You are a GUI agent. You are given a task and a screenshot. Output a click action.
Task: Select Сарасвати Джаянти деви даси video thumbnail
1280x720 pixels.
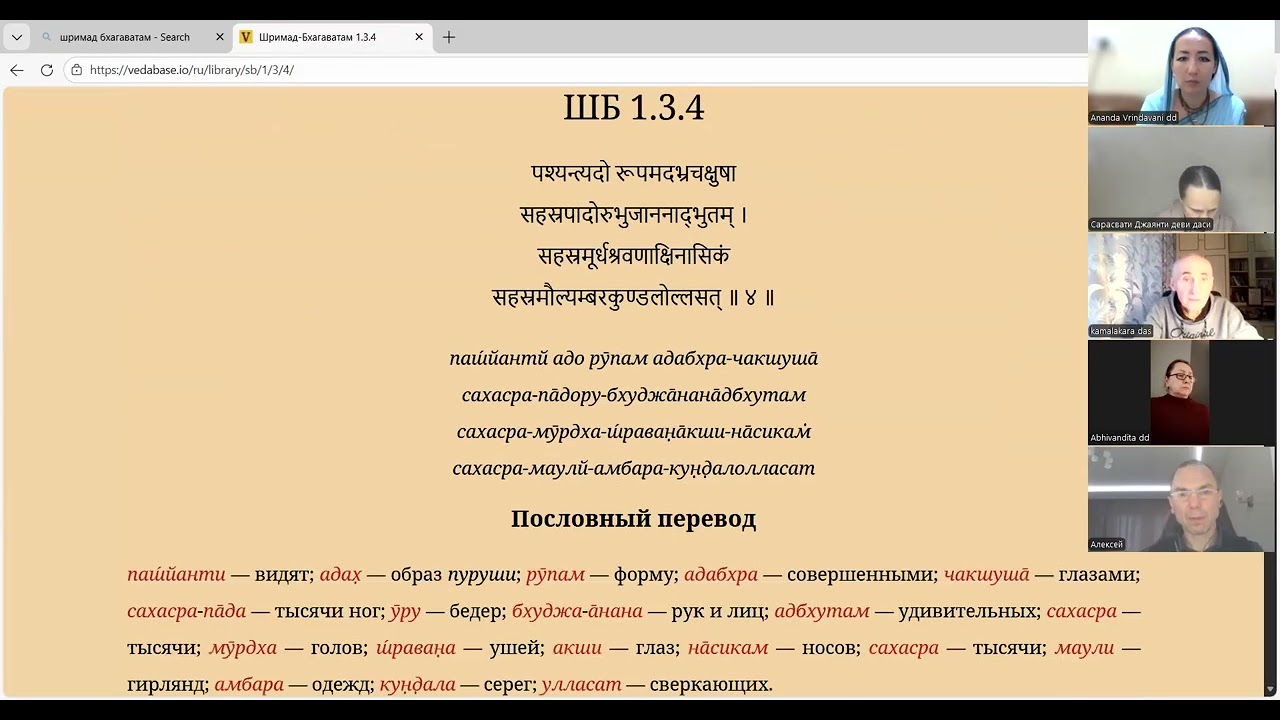coord(1181,179)
